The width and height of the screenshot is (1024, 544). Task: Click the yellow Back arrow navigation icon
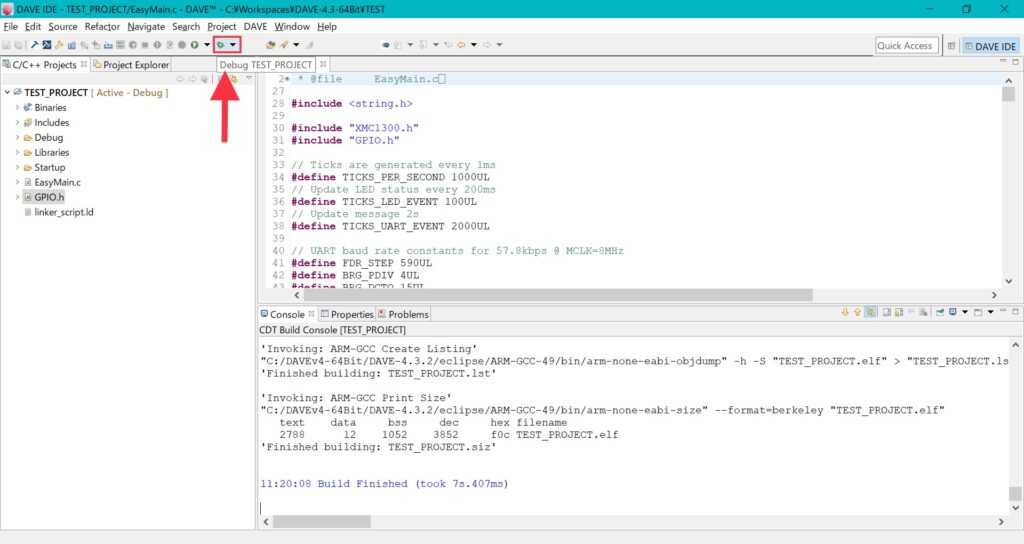click(461, 45)
